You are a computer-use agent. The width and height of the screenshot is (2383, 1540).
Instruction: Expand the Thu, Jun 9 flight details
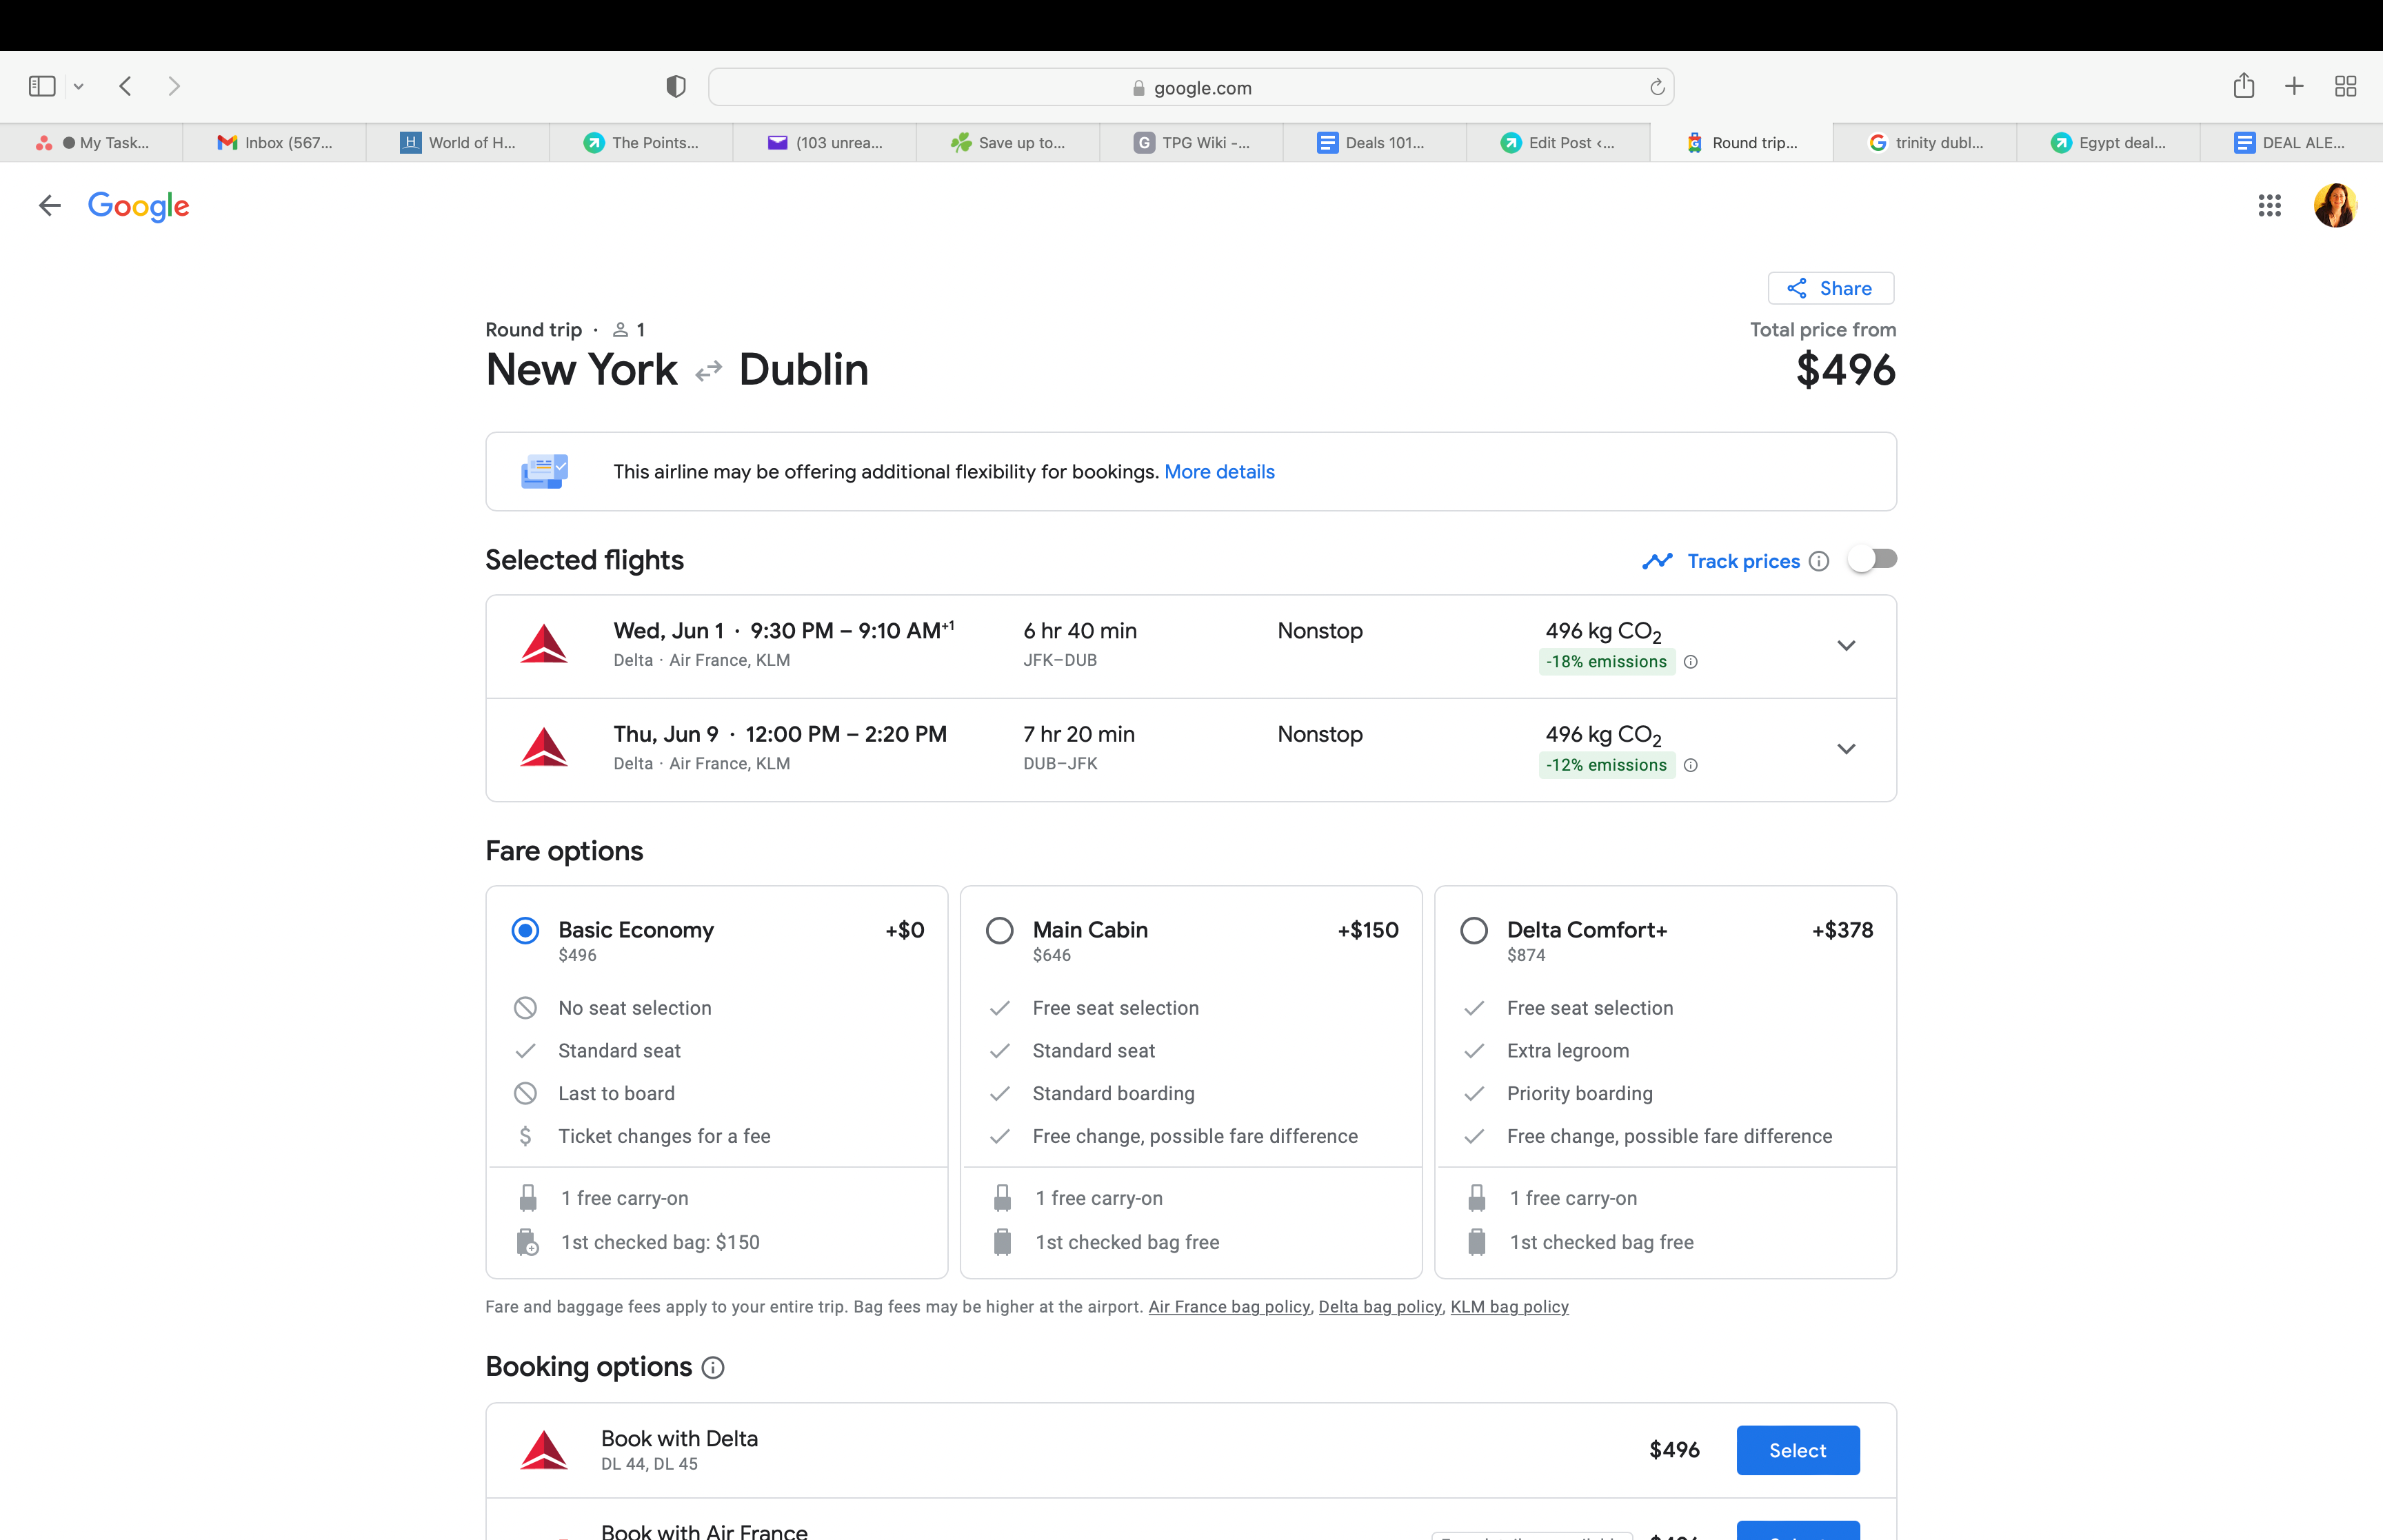point(1846,749)
